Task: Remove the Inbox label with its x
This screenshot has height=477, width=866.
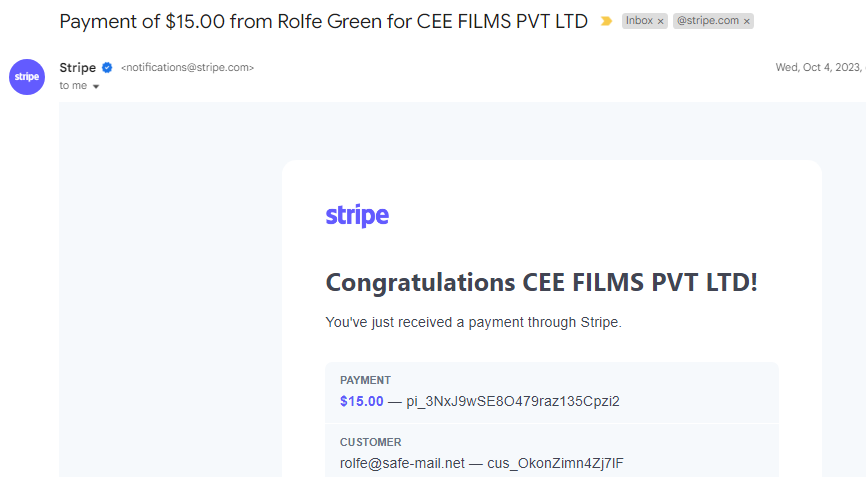Action: point(661,22)
